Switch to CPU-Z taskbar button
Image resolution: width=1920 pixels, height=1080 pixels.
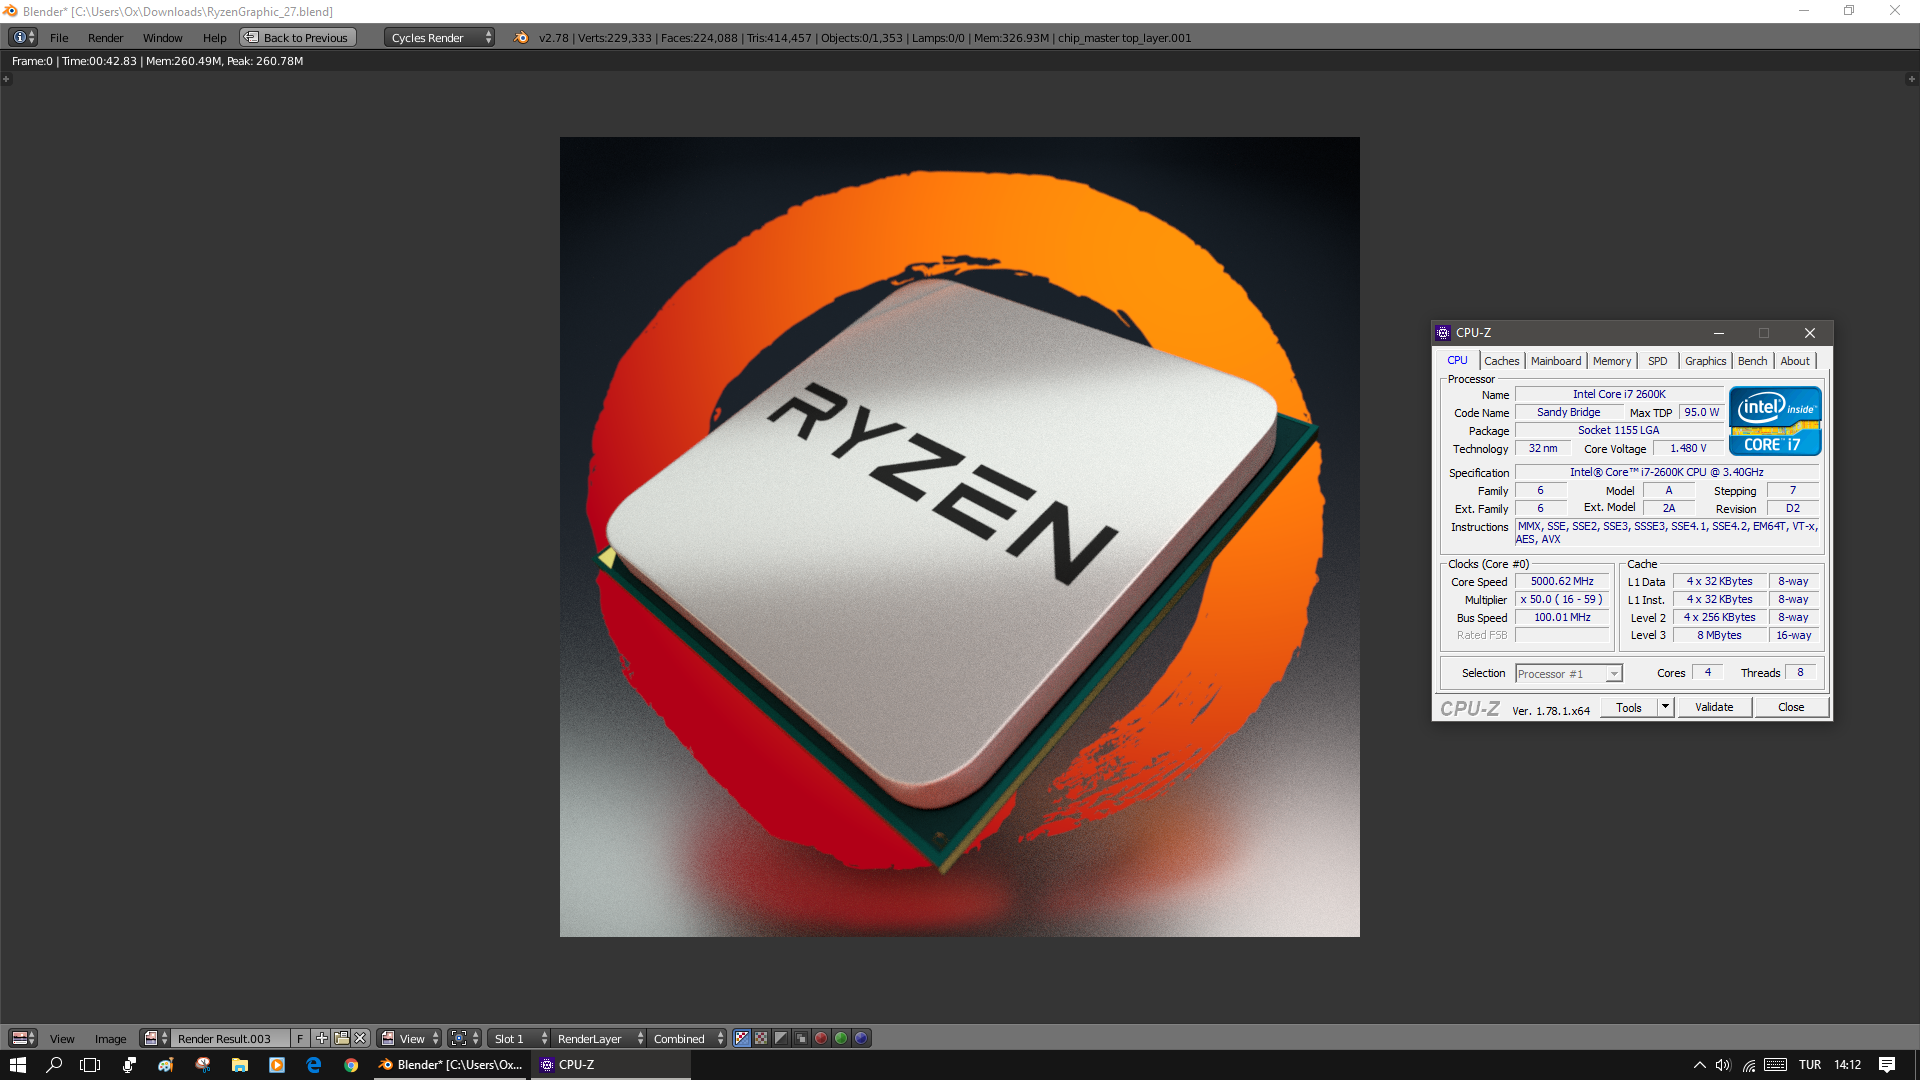(x=610, y=1065)
